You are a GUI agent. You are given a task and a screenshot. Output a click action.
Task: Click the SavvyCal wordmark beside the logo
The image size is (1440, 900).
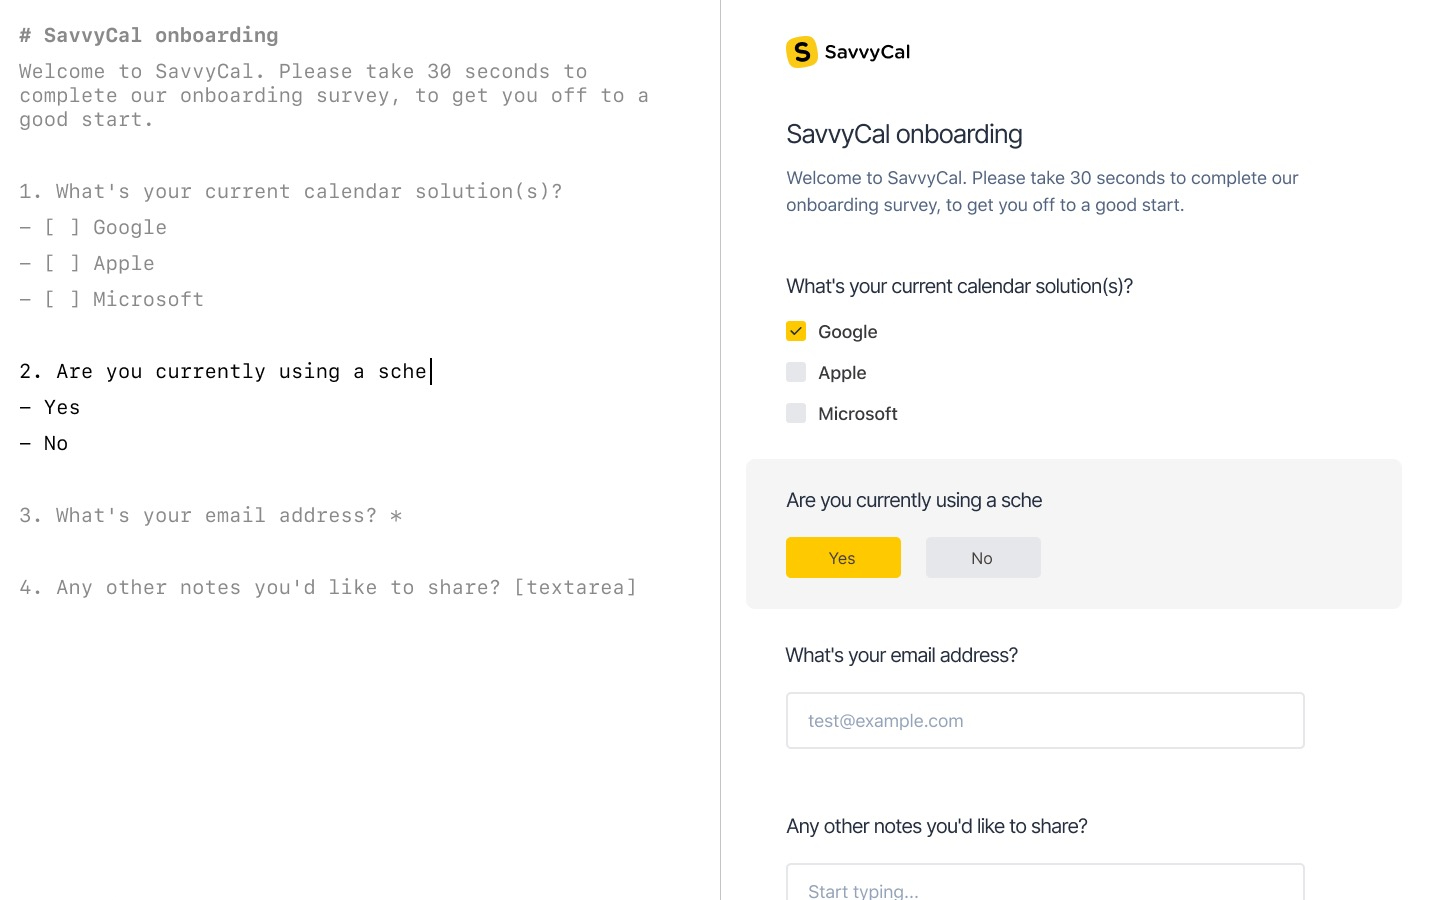(867, 52)
